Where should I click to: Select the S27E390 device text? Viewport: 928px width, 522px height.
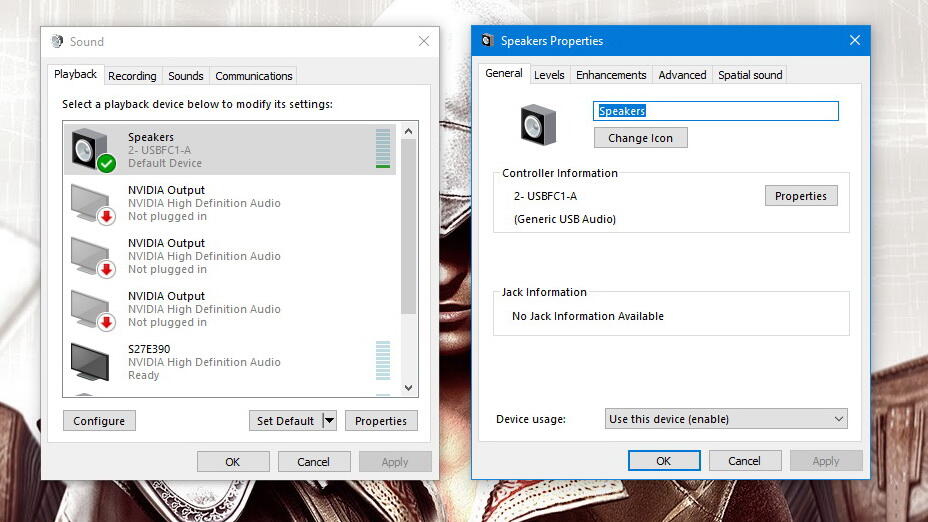click(x=149, y=349)
